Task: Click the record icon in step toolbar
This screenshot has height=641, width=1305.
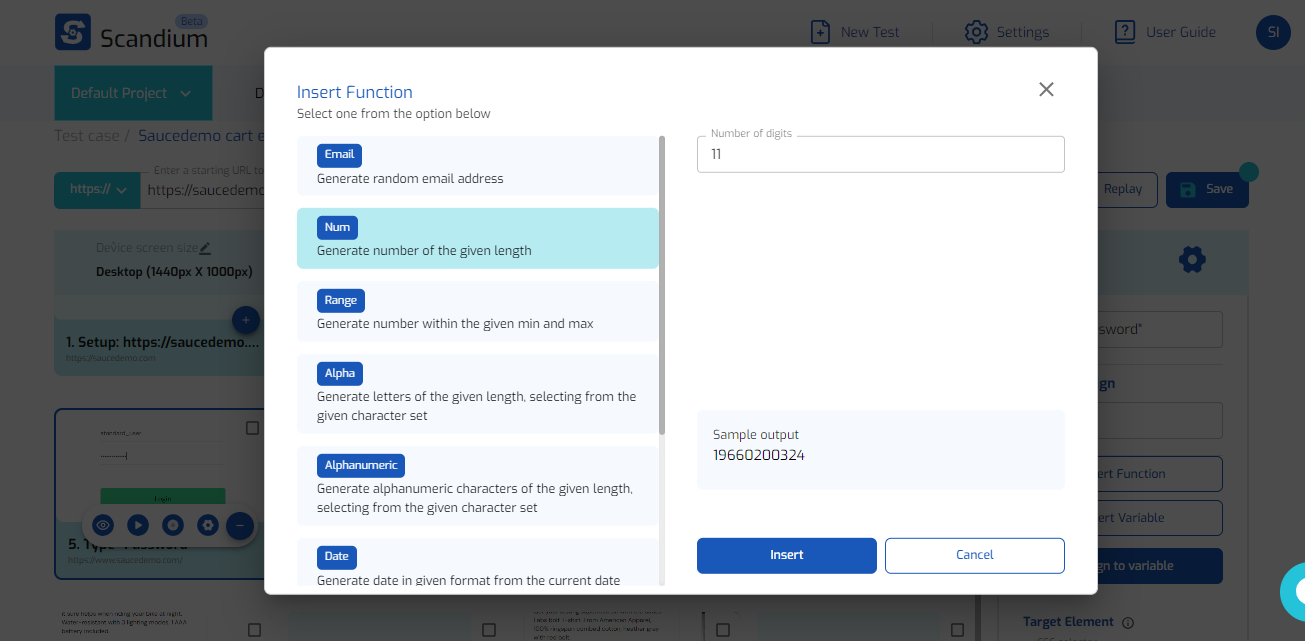Action: pos(172,525)
